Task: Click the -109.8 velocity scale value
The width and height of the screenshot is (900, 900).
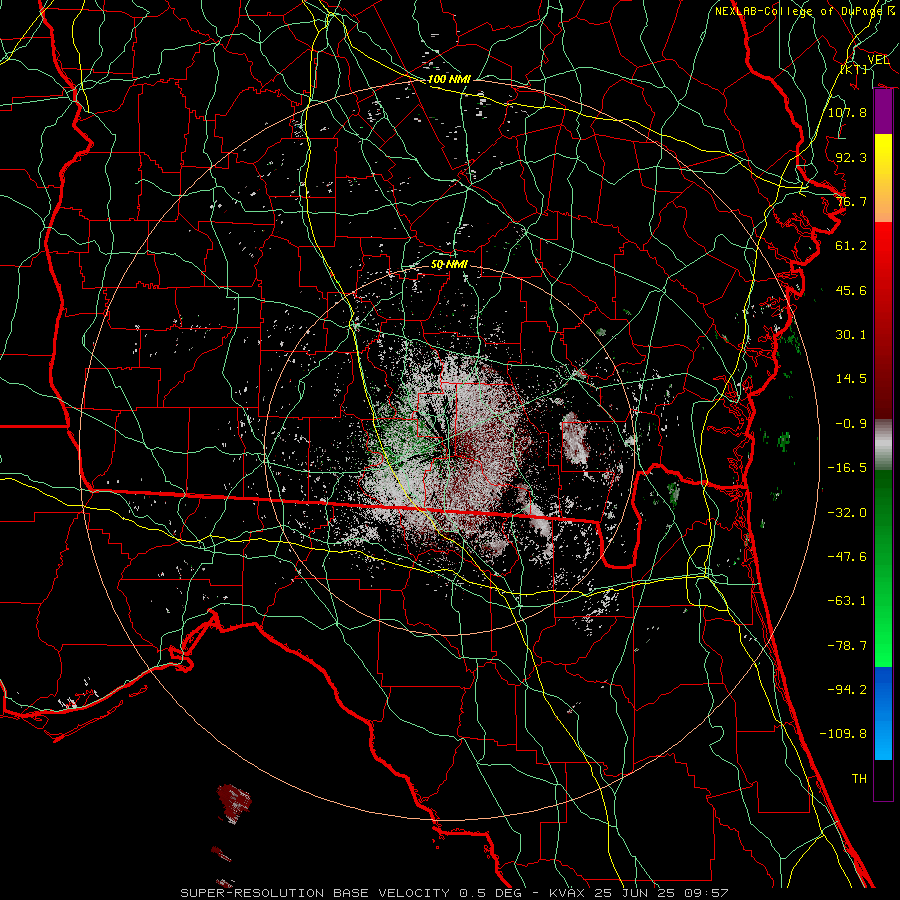Action: coord(843,734)
